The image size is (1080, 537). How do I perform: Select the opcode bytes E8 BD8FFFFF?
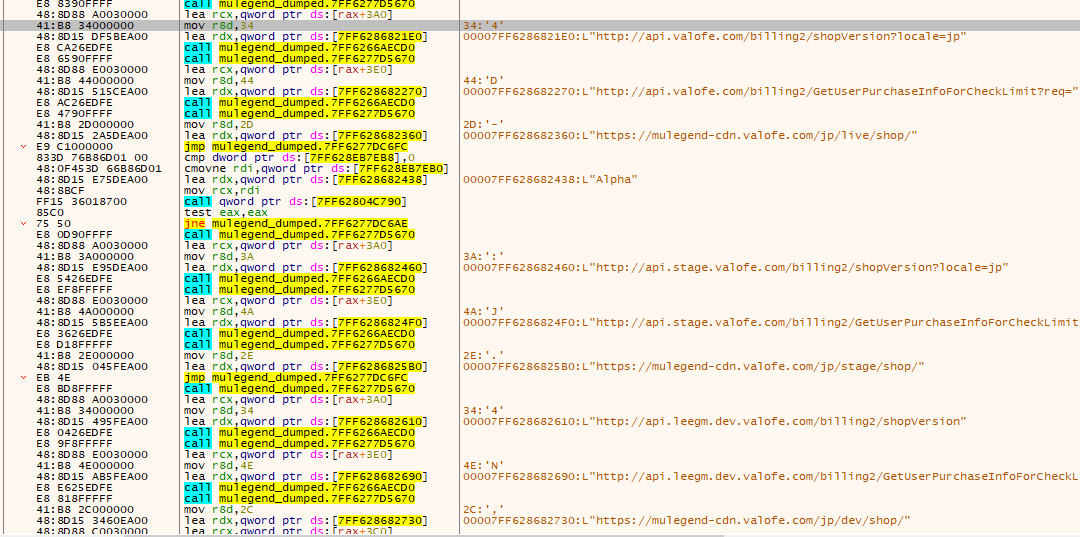point(74,389)
